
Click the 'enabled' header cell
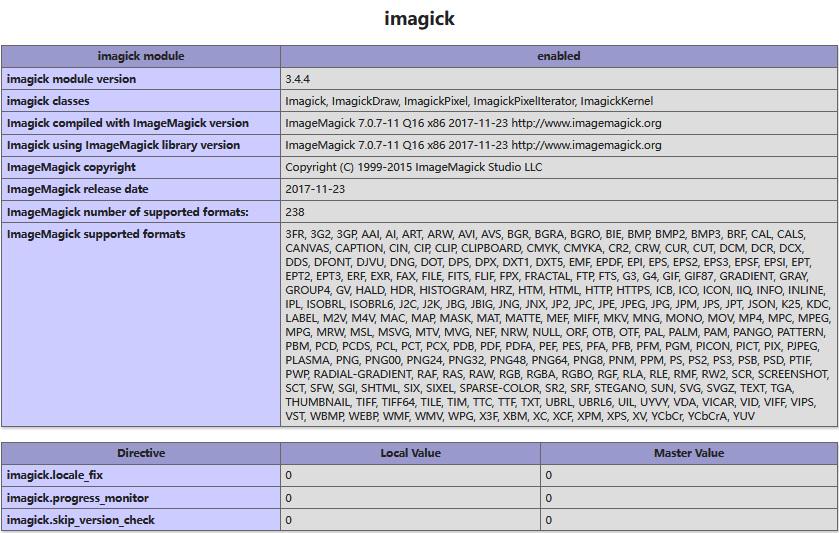pos(559,56)
